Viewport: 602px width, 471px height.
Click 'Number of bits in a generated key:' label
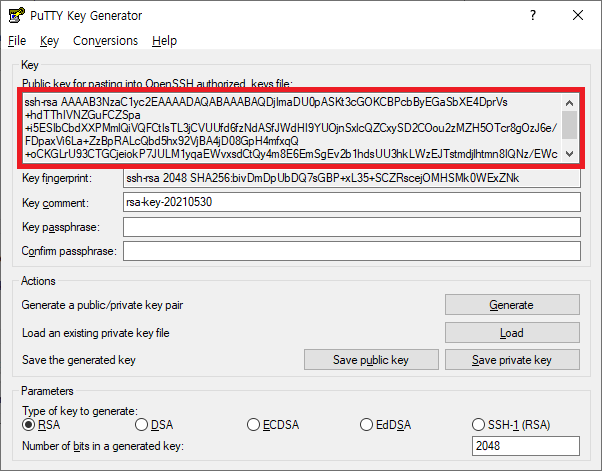coord(103,446)
